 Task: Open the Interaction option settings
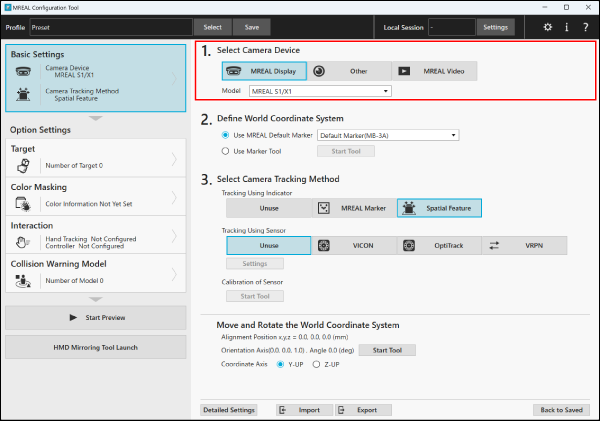96,235
